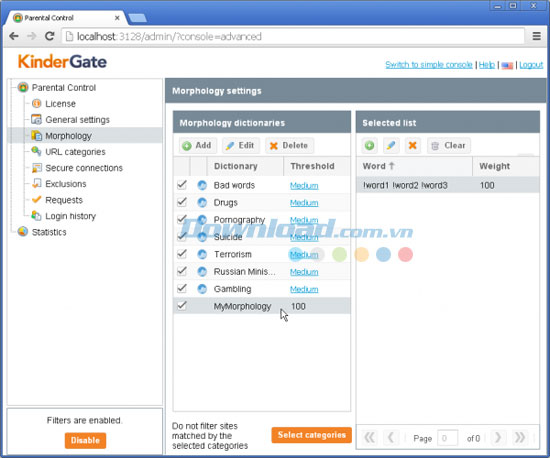Go to the last page of Selected list
The image size is (550, 458).
519,438
